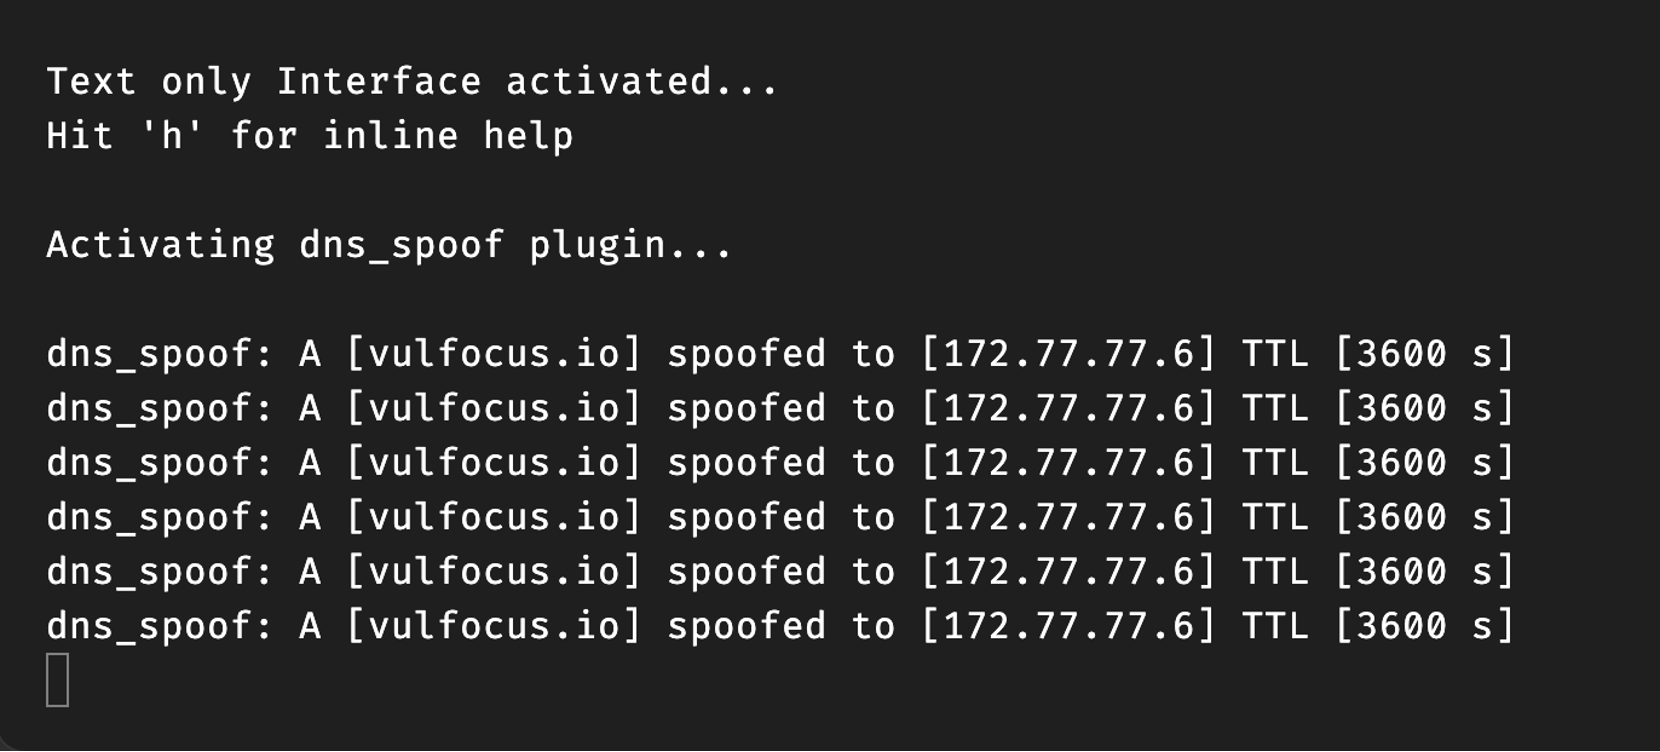The height and width of the screenshot is (752, 1660).
Task: Click the word 'Interface' in the top line
Action: 378,82
